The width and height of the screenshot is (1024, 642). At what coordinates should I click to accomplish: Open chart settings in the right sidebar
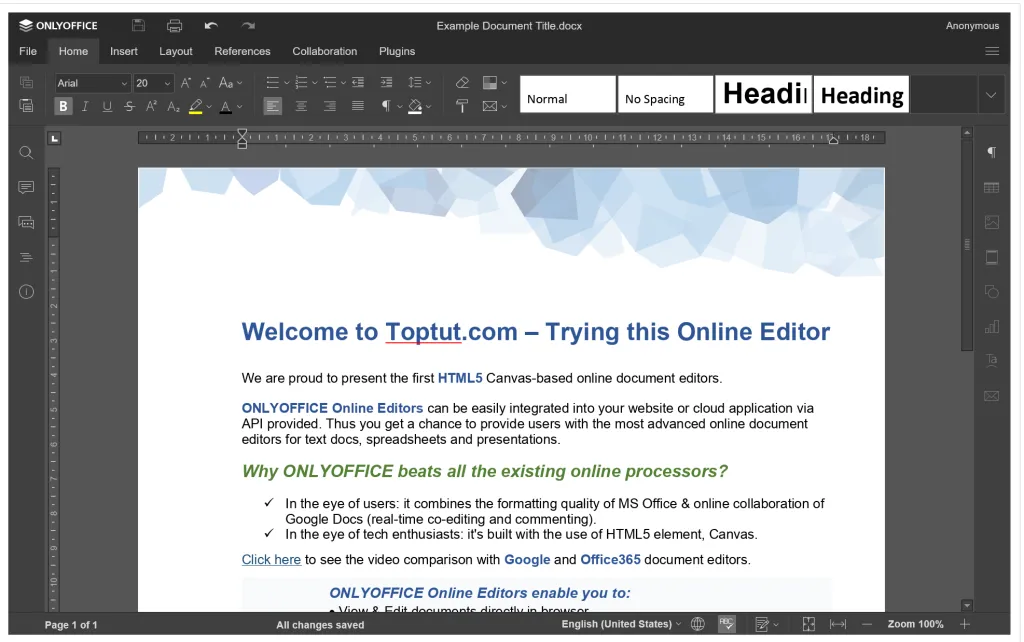click(x=991, y=326)
